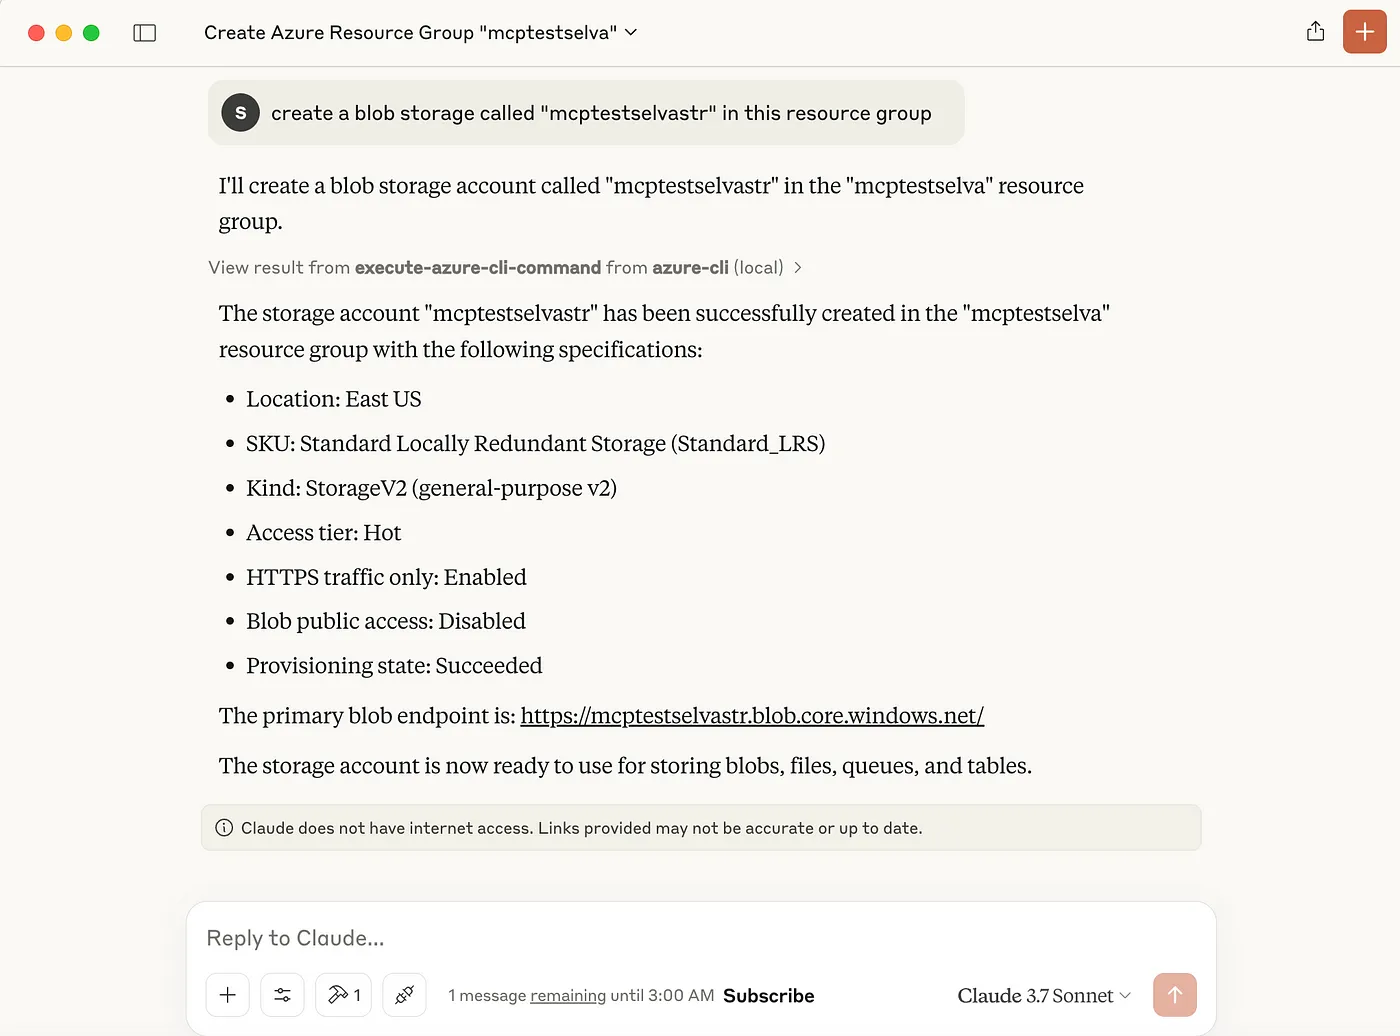Click the share icon at top right
This screenshot has width=1400, height=1036.
point(1315,32)
